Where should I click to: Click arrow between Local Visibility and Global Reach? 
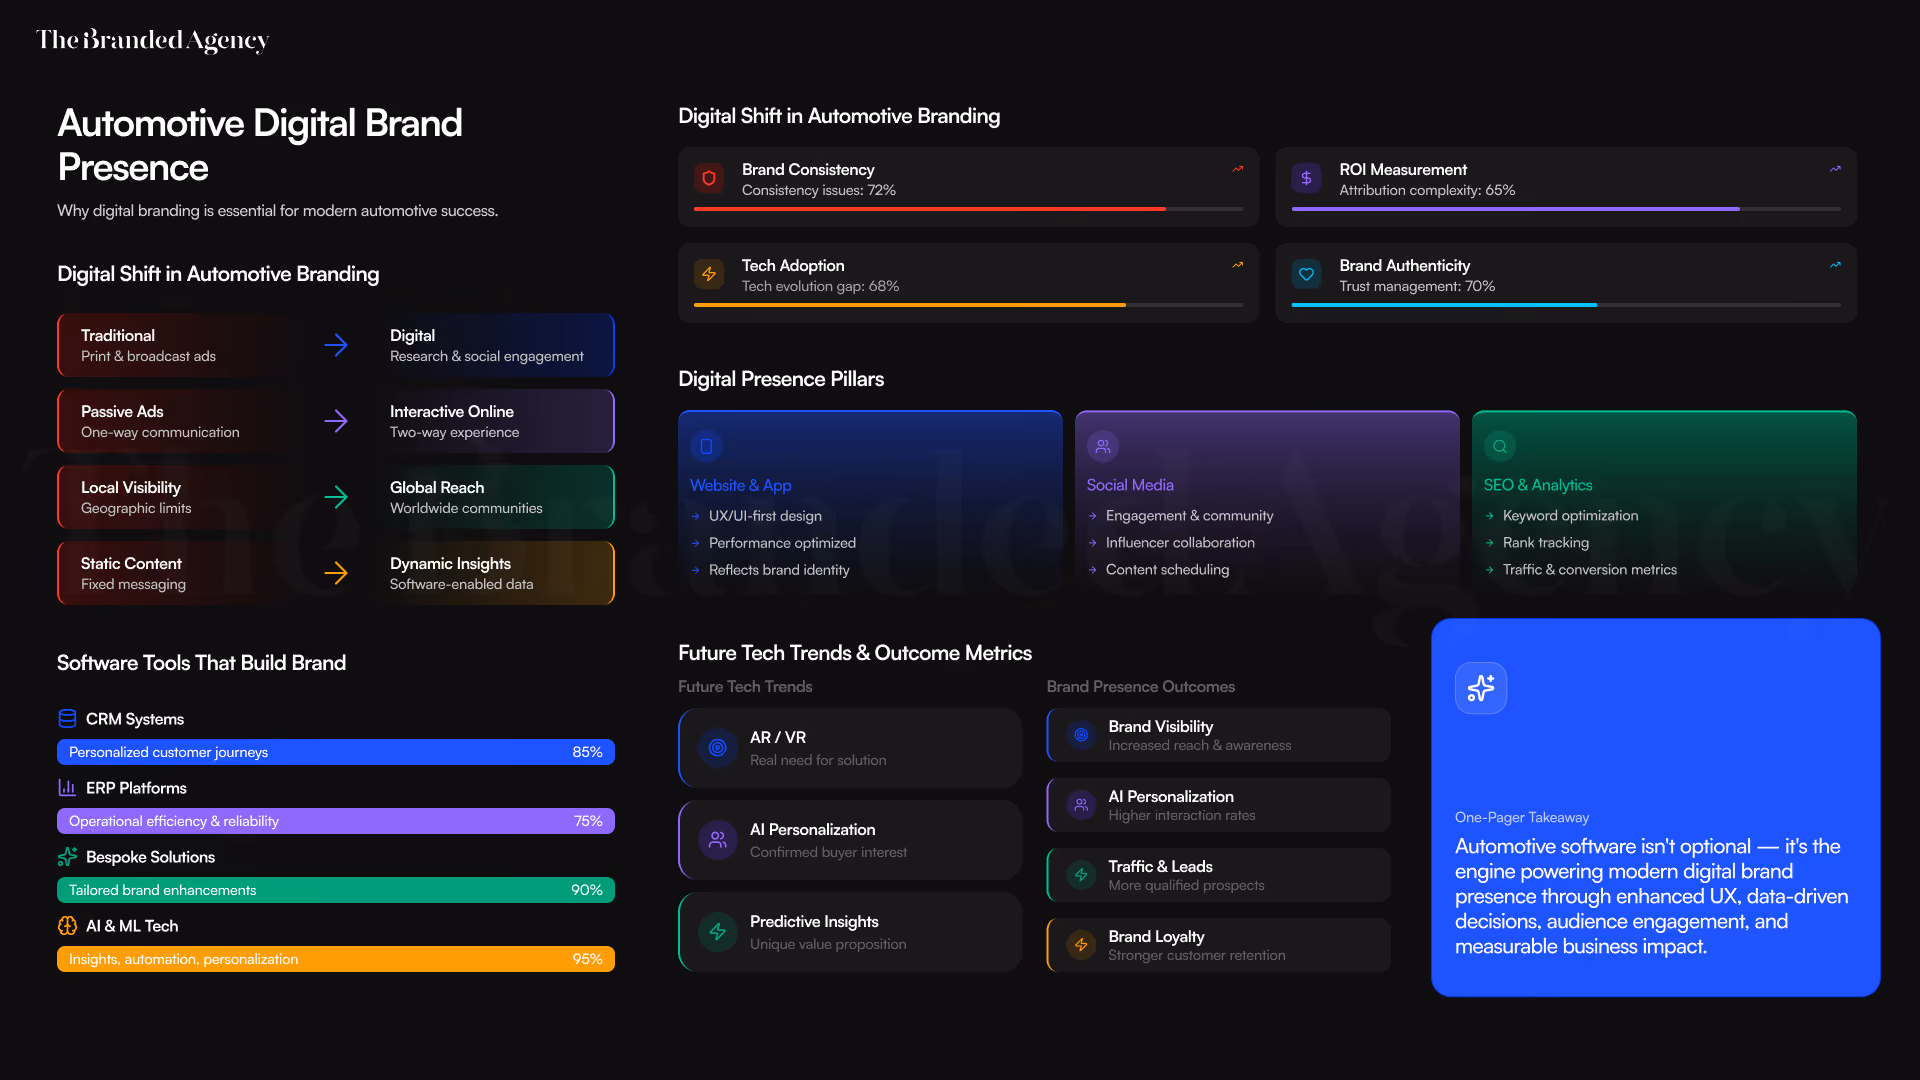336,497
